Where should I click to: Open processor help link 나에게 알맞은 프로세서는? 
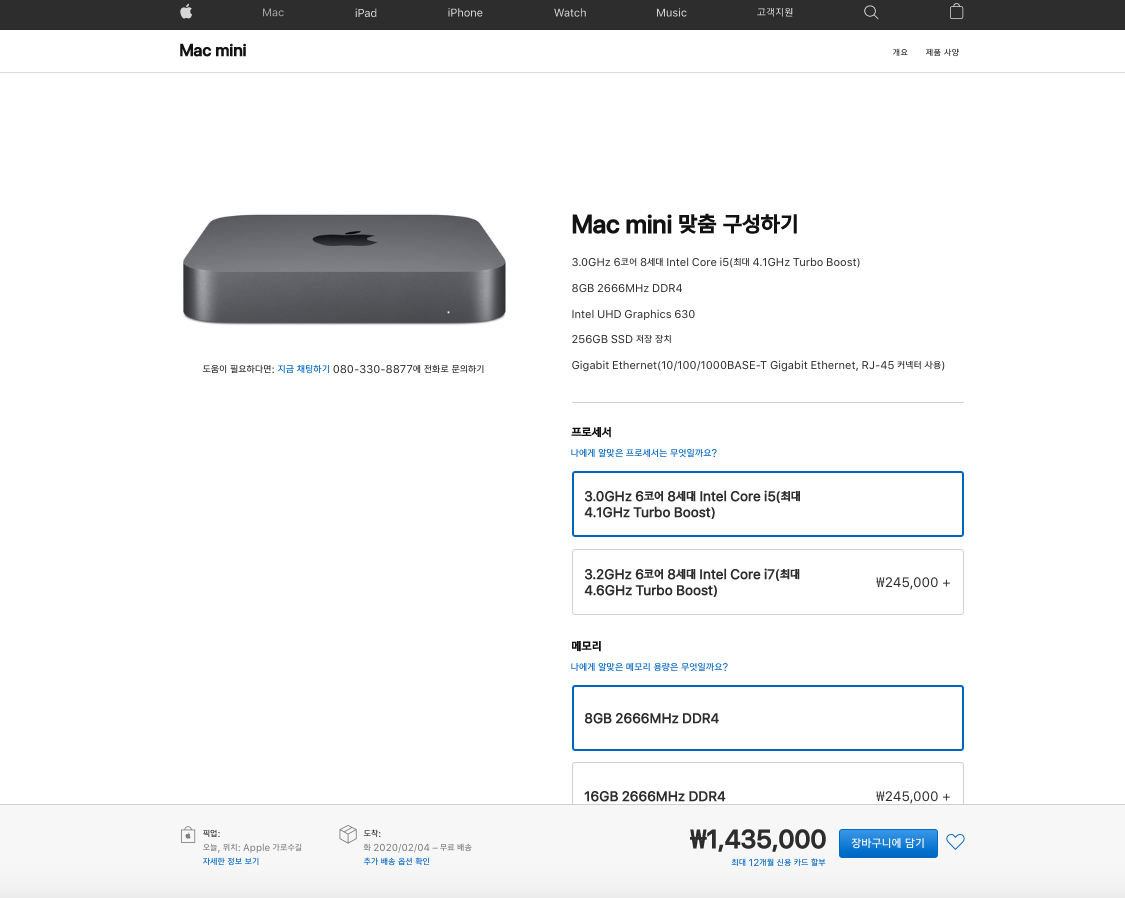point(644,453)
